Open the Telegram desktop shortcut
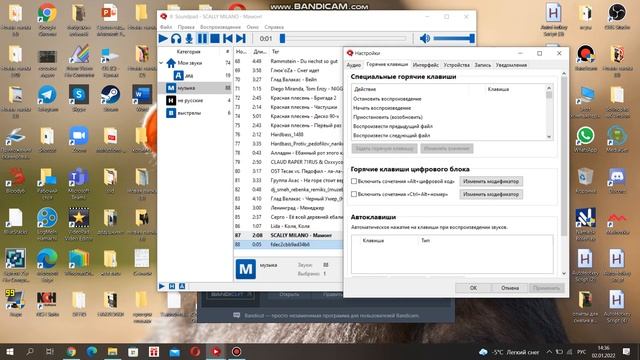Screen dimensions: 640x360 click(x=47, y=98)
